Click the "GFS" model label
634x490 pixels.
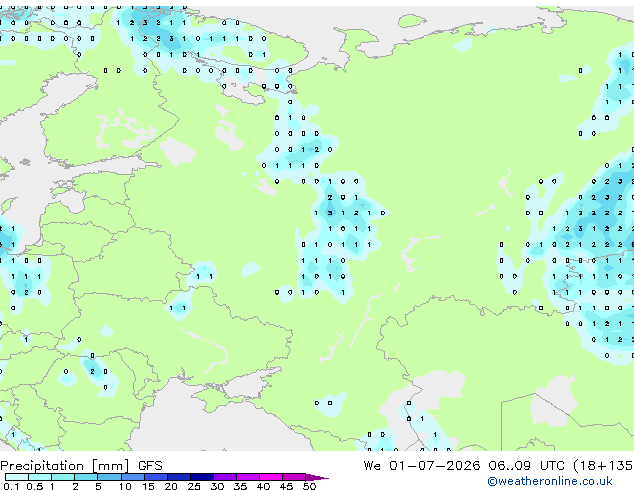click(150, 466)
